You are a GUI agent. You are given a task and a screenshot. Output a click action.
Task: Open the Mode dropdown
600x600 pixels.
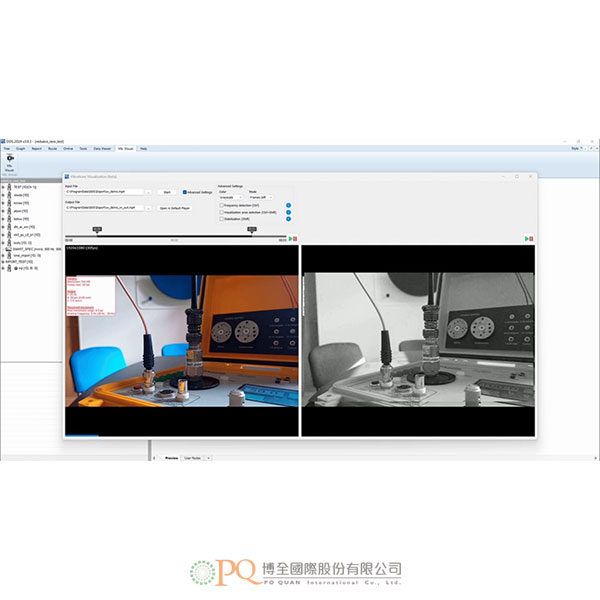tap(260, 197)
